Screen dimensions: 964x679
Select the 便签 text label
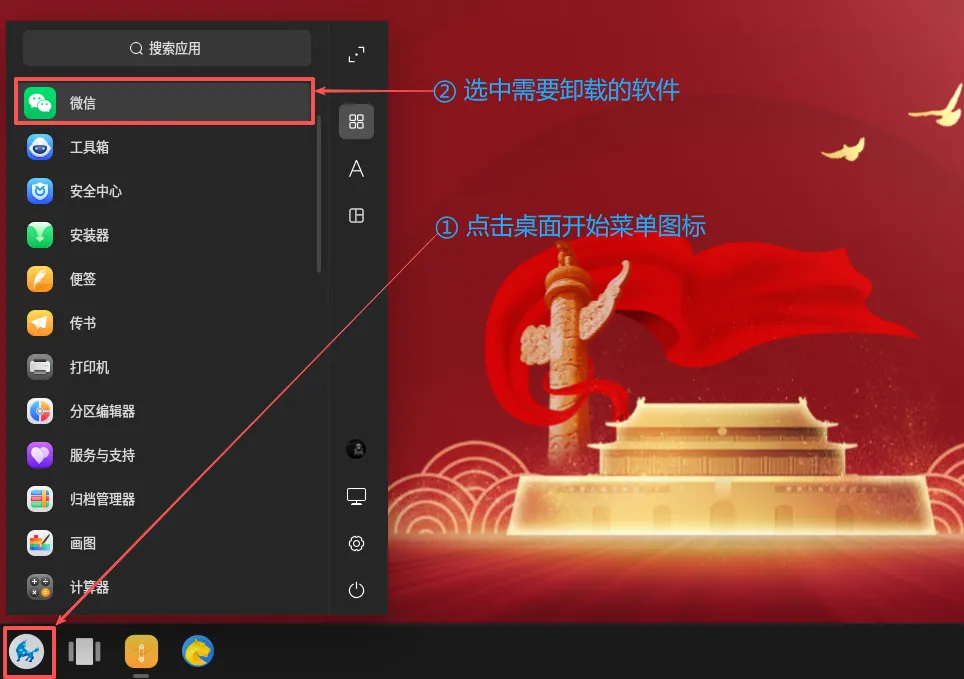83,279
